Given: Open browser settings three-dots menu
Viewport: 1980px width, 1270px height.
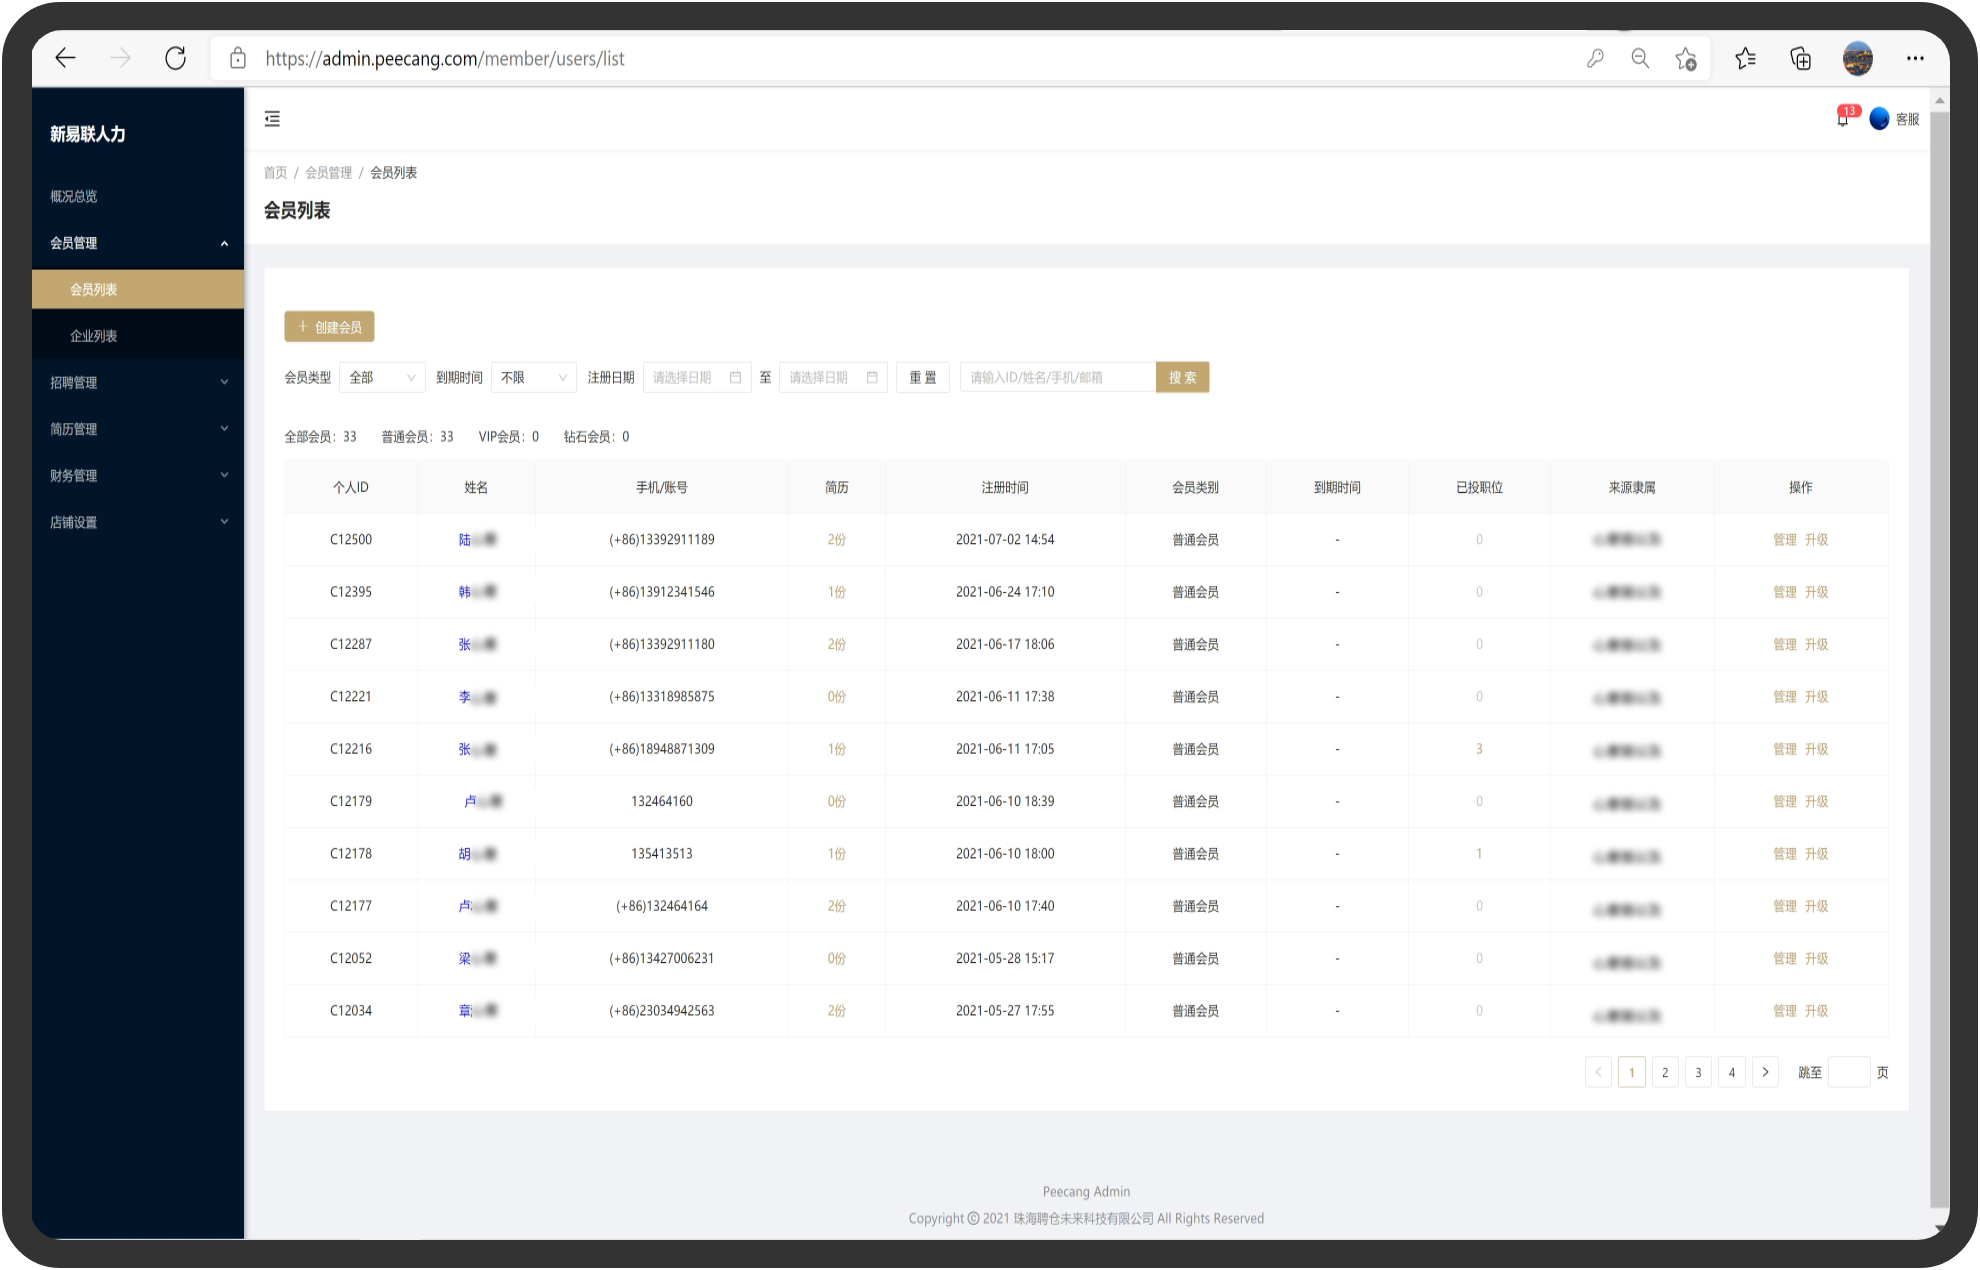Looking at the screenshot, I should point(1914,58).
